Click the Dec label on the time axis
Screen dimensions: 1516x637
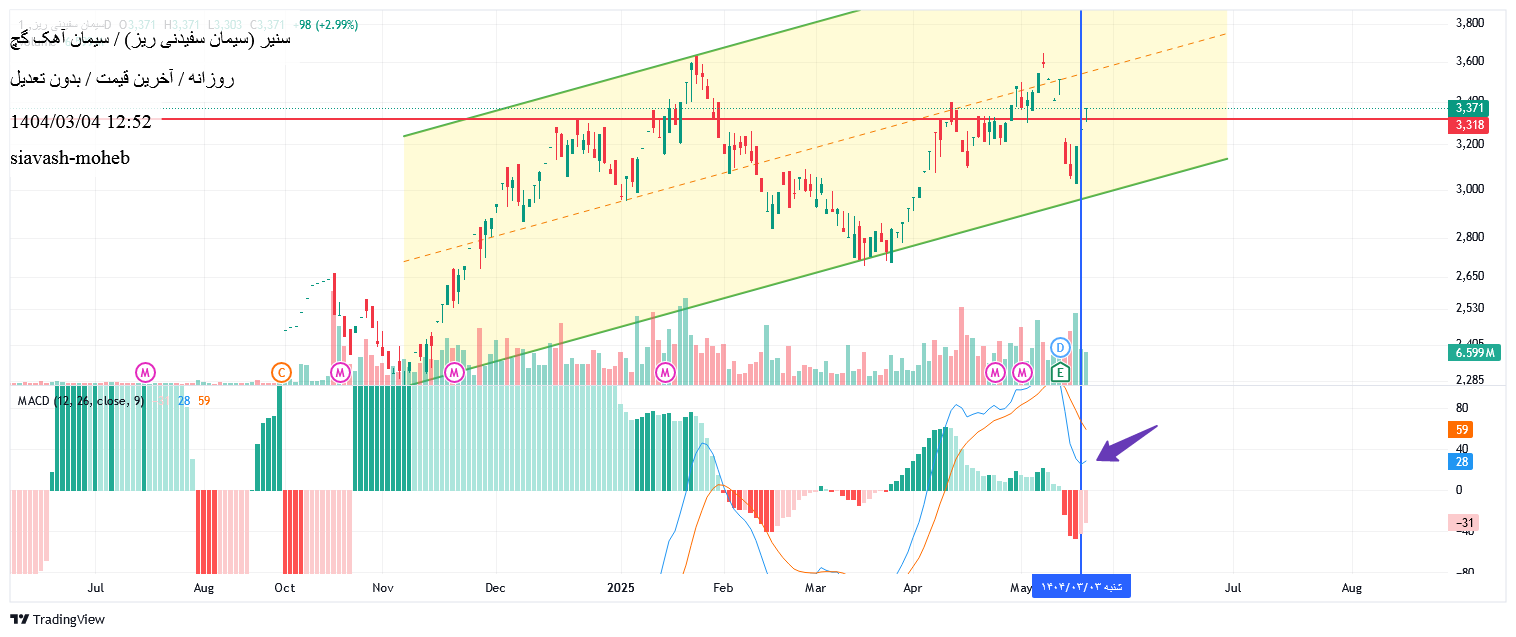pyautogui.click(x=495, y=588)
